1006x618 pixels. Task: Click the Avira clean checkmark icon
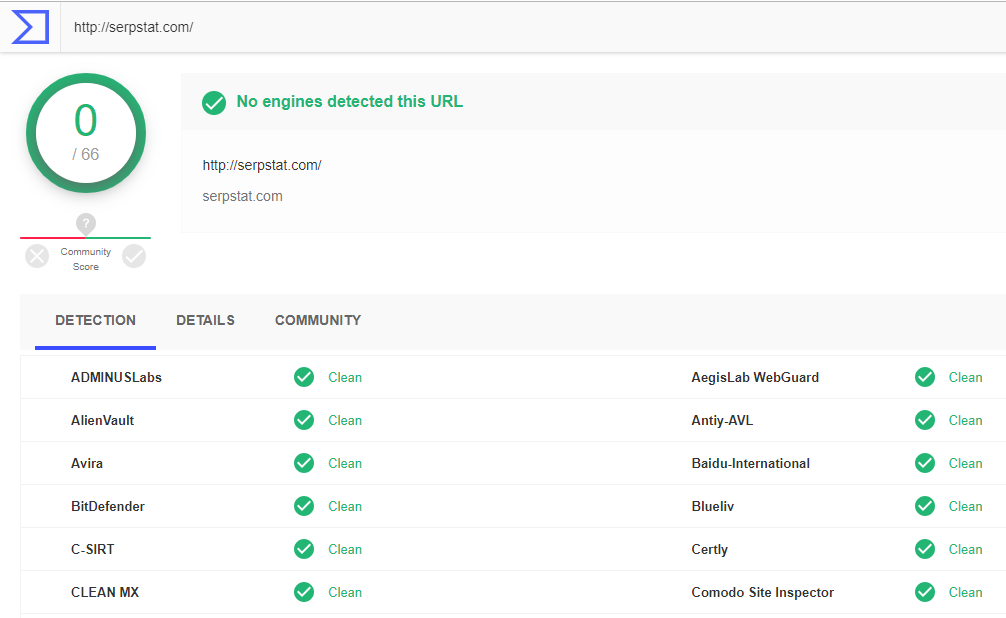pos(304,463)
